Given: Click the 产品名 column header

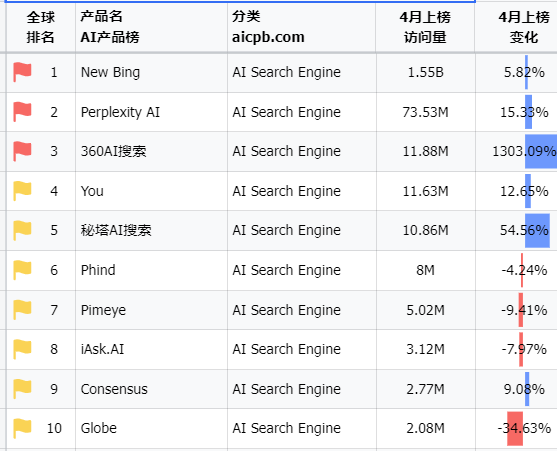Looking at the screenshot, I should tap(151, 27).
